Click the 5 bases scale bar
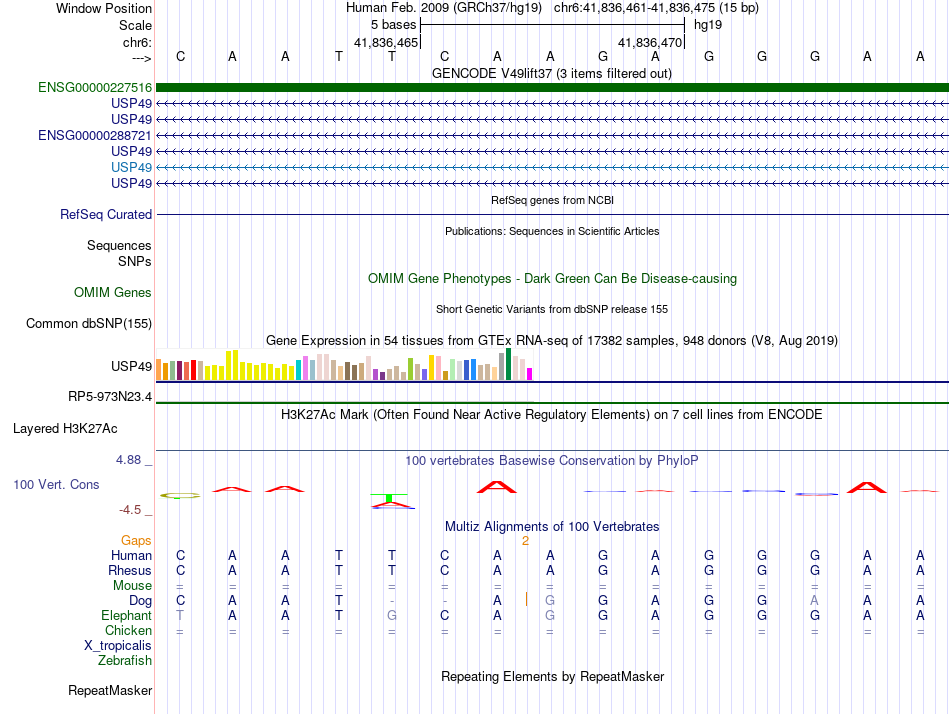Image resolution: width=950 pixels, height=714 pixels. [552, 25]
